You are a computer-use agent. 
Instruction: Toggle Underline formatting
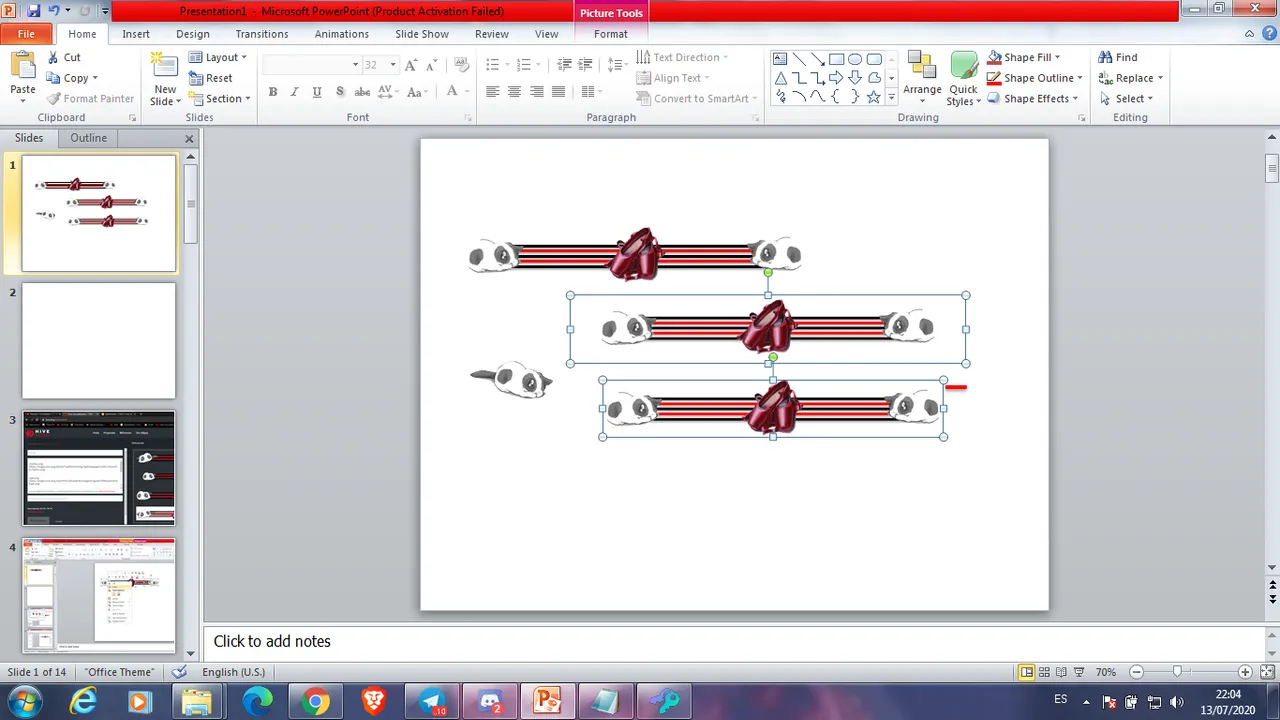[x=317, y=92]
